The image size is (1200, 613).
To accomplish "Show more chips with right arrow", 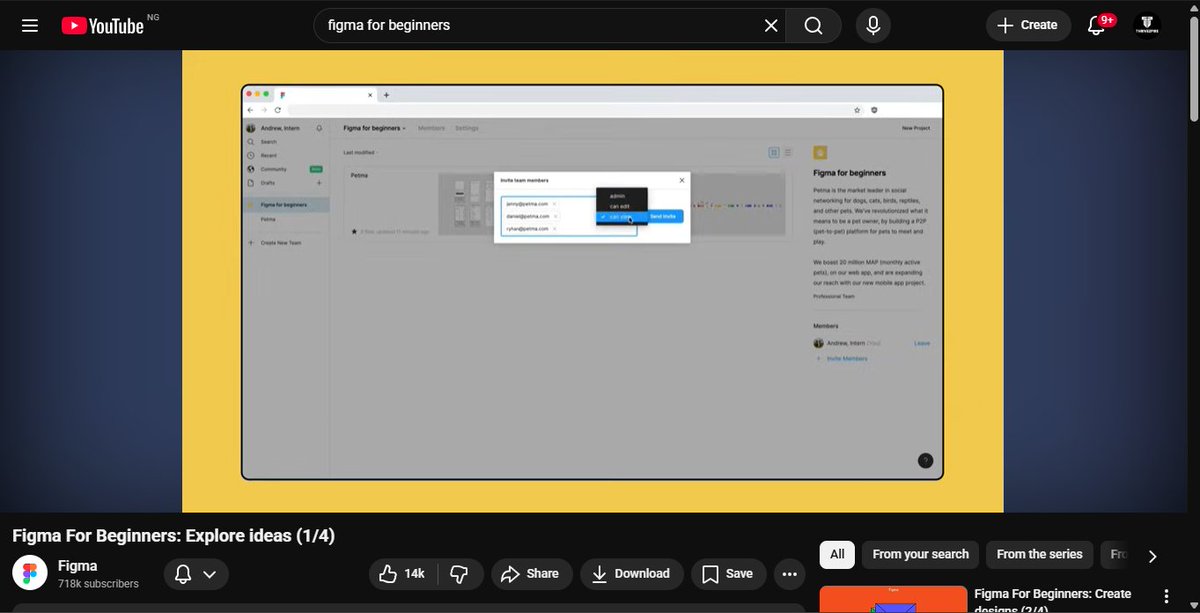I will pos(1152,556).
